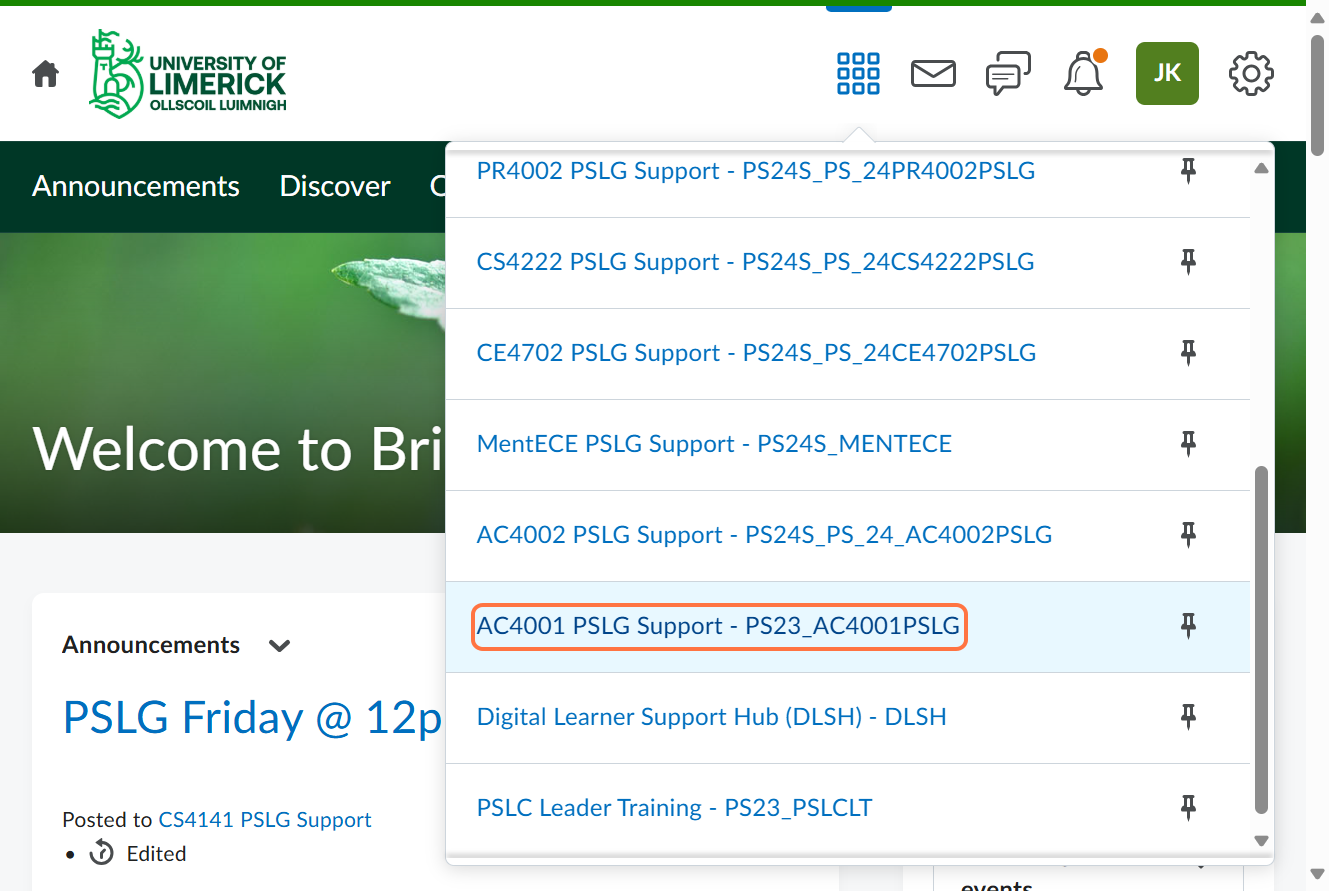Pin the Digital Learner Support Hub course
Viewport: 1329px width, 891px height.
pyautogui.click(x=1188, y=717)
